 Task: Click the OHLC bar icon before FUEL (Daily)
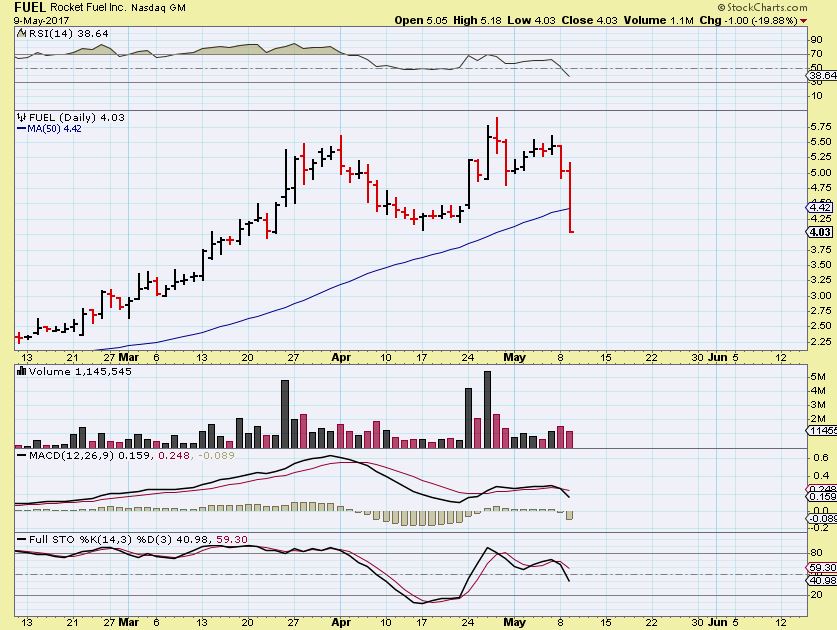(21, 117)
